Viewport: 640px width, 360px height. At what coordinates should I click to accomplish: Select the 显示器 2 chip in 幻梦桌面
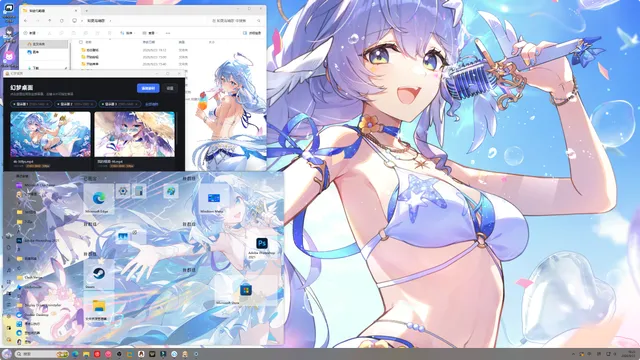click(x=76, y=104)
